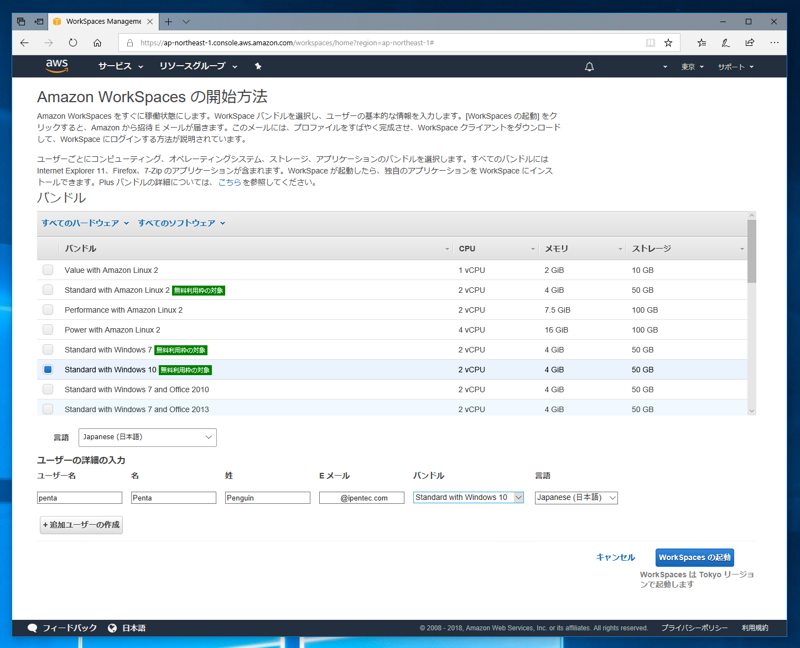Click the 日本語 footer language link

coord(134,628)
